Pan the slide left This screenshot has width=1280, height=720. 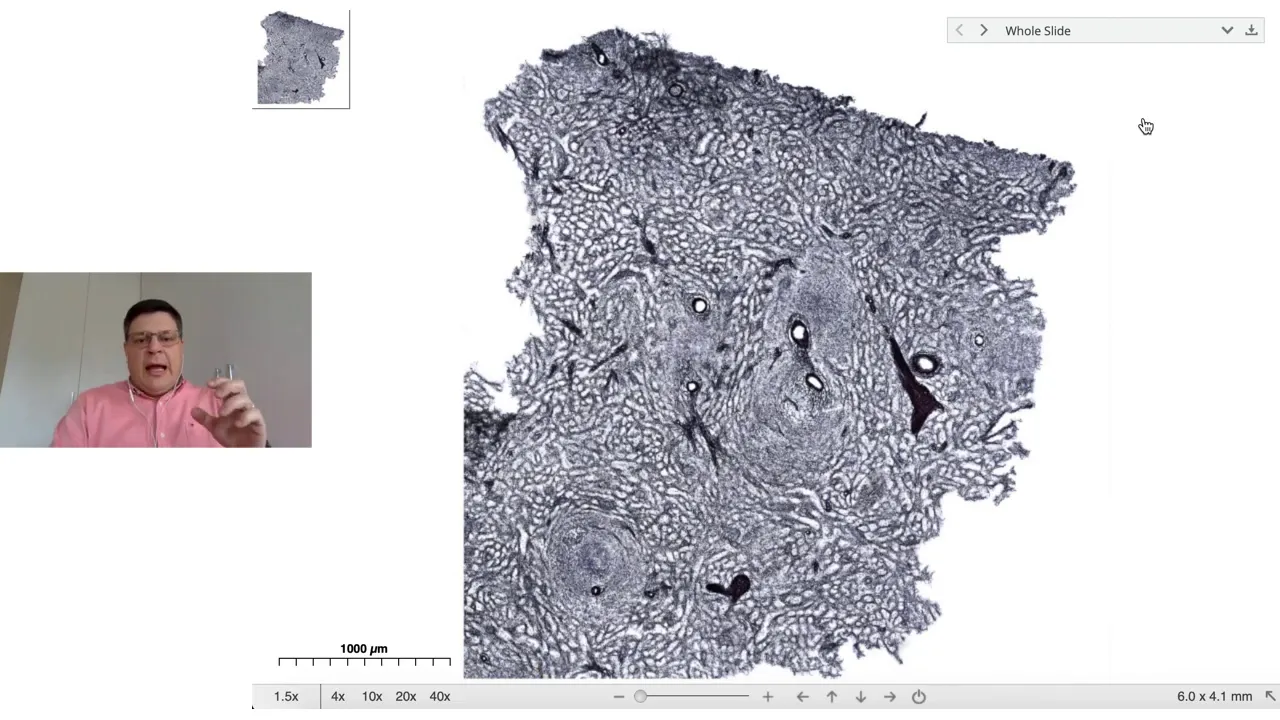[x=802, y=697]
